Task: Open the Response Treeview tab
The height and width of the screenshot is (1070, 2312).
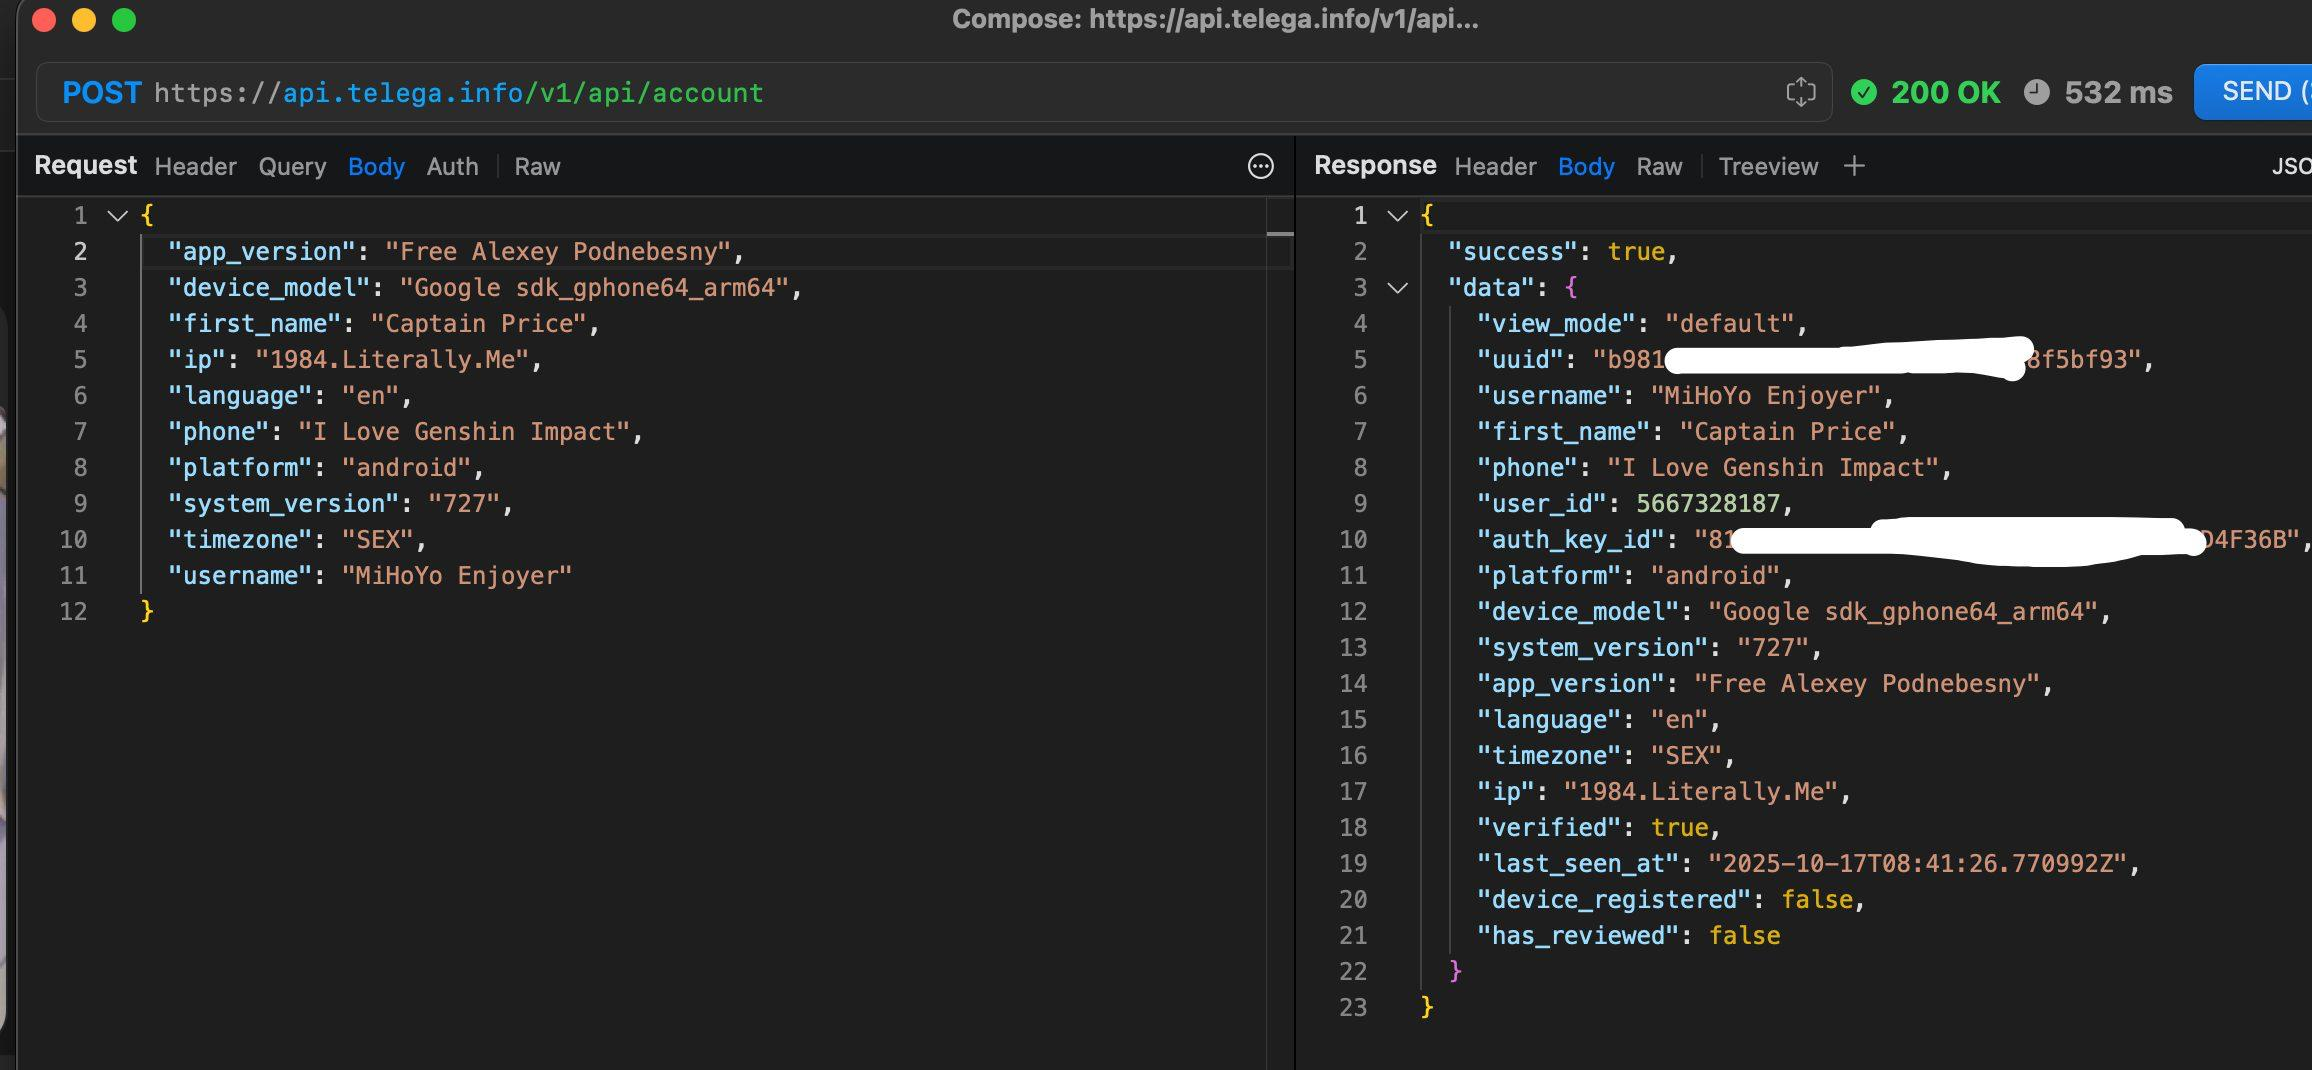Action: click(1768, 167)
